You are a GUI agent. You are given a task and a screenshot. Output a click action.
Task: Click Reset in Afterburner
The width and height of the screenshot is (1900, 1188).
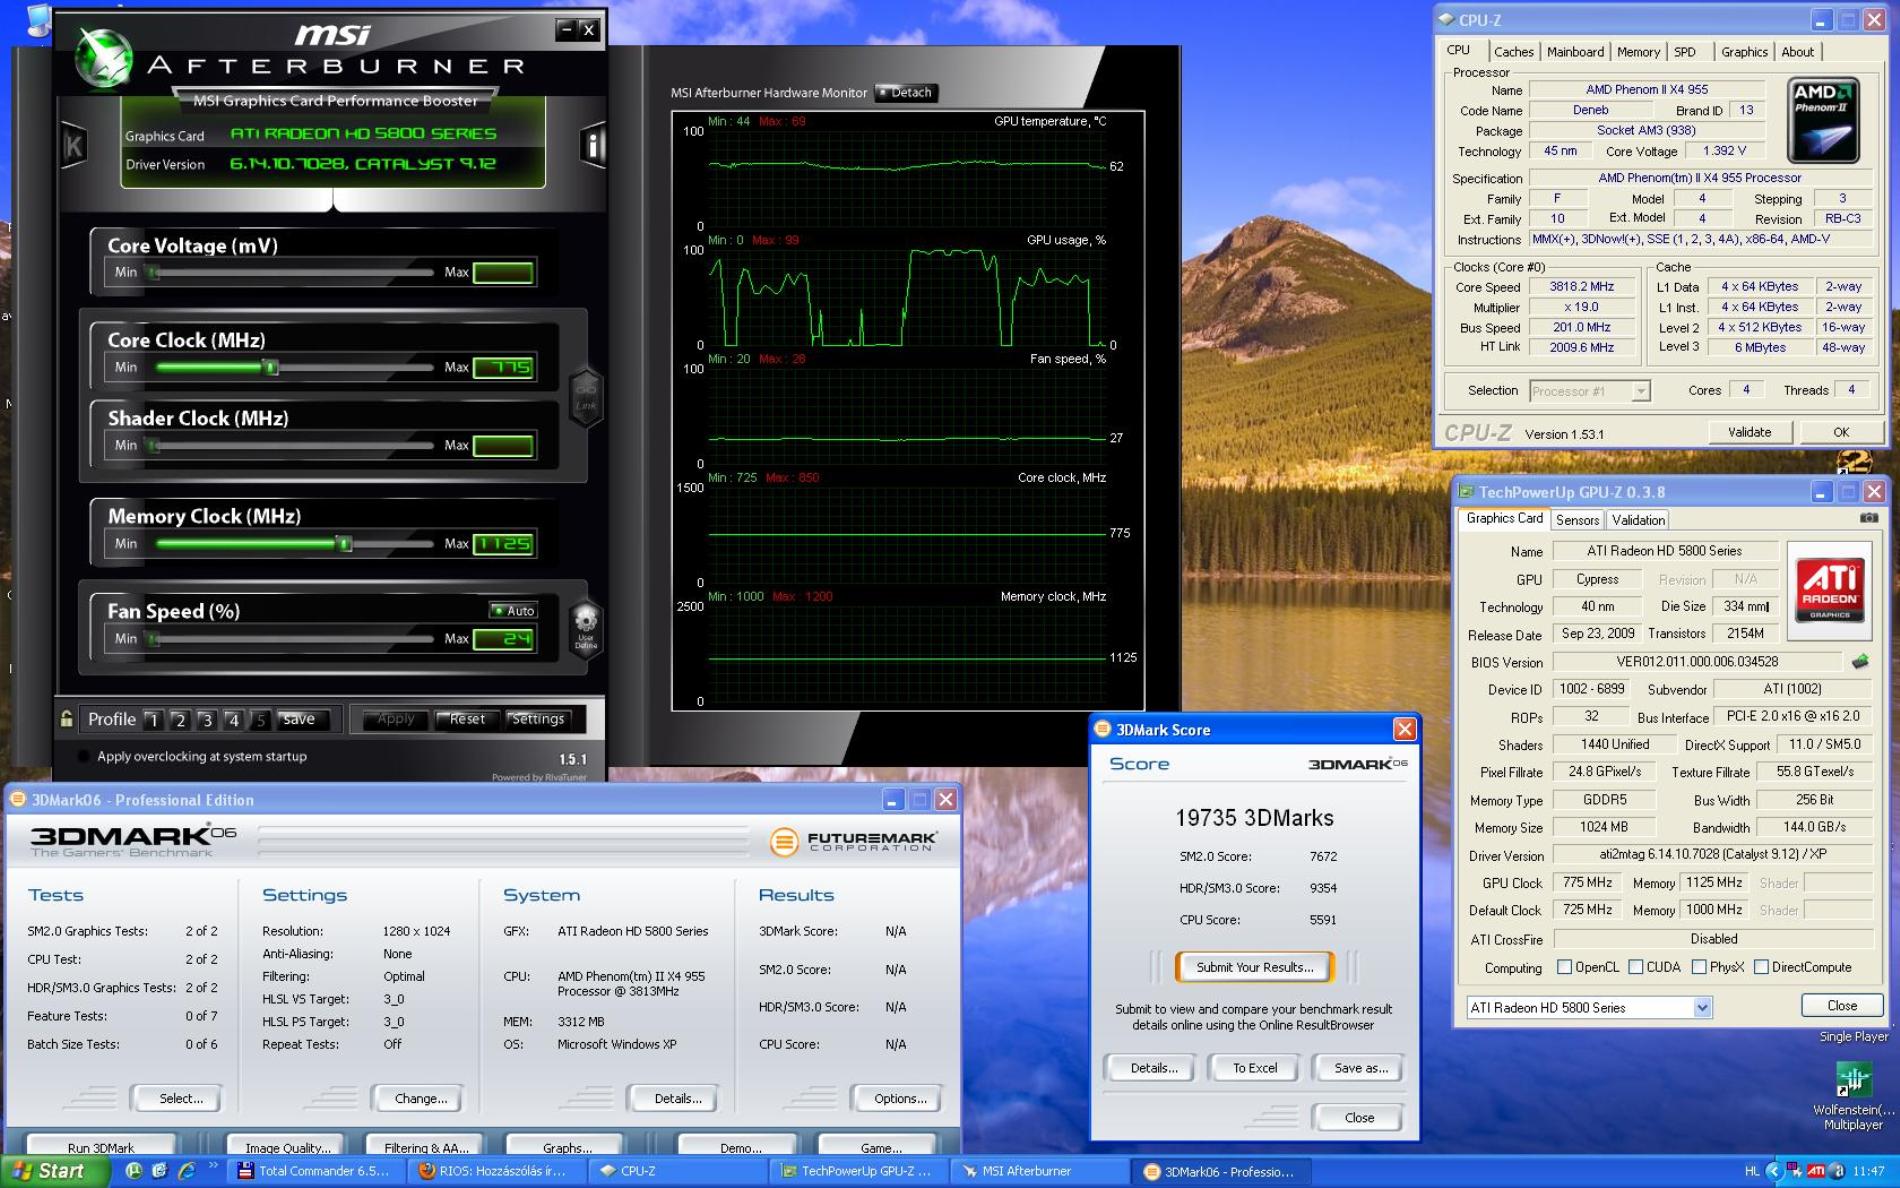466,719
